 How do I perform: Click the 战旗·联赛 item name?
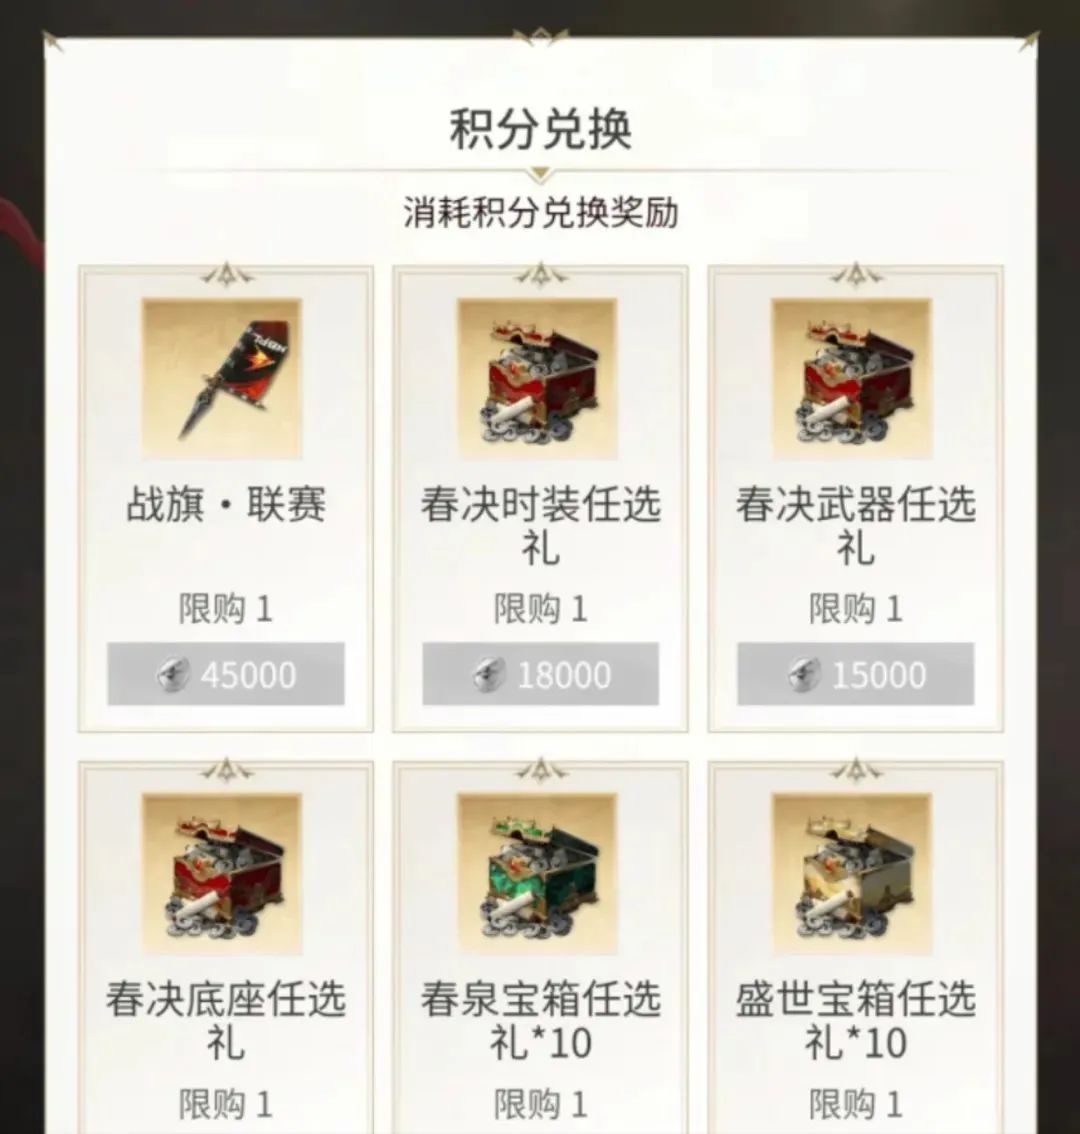(226, 504)
